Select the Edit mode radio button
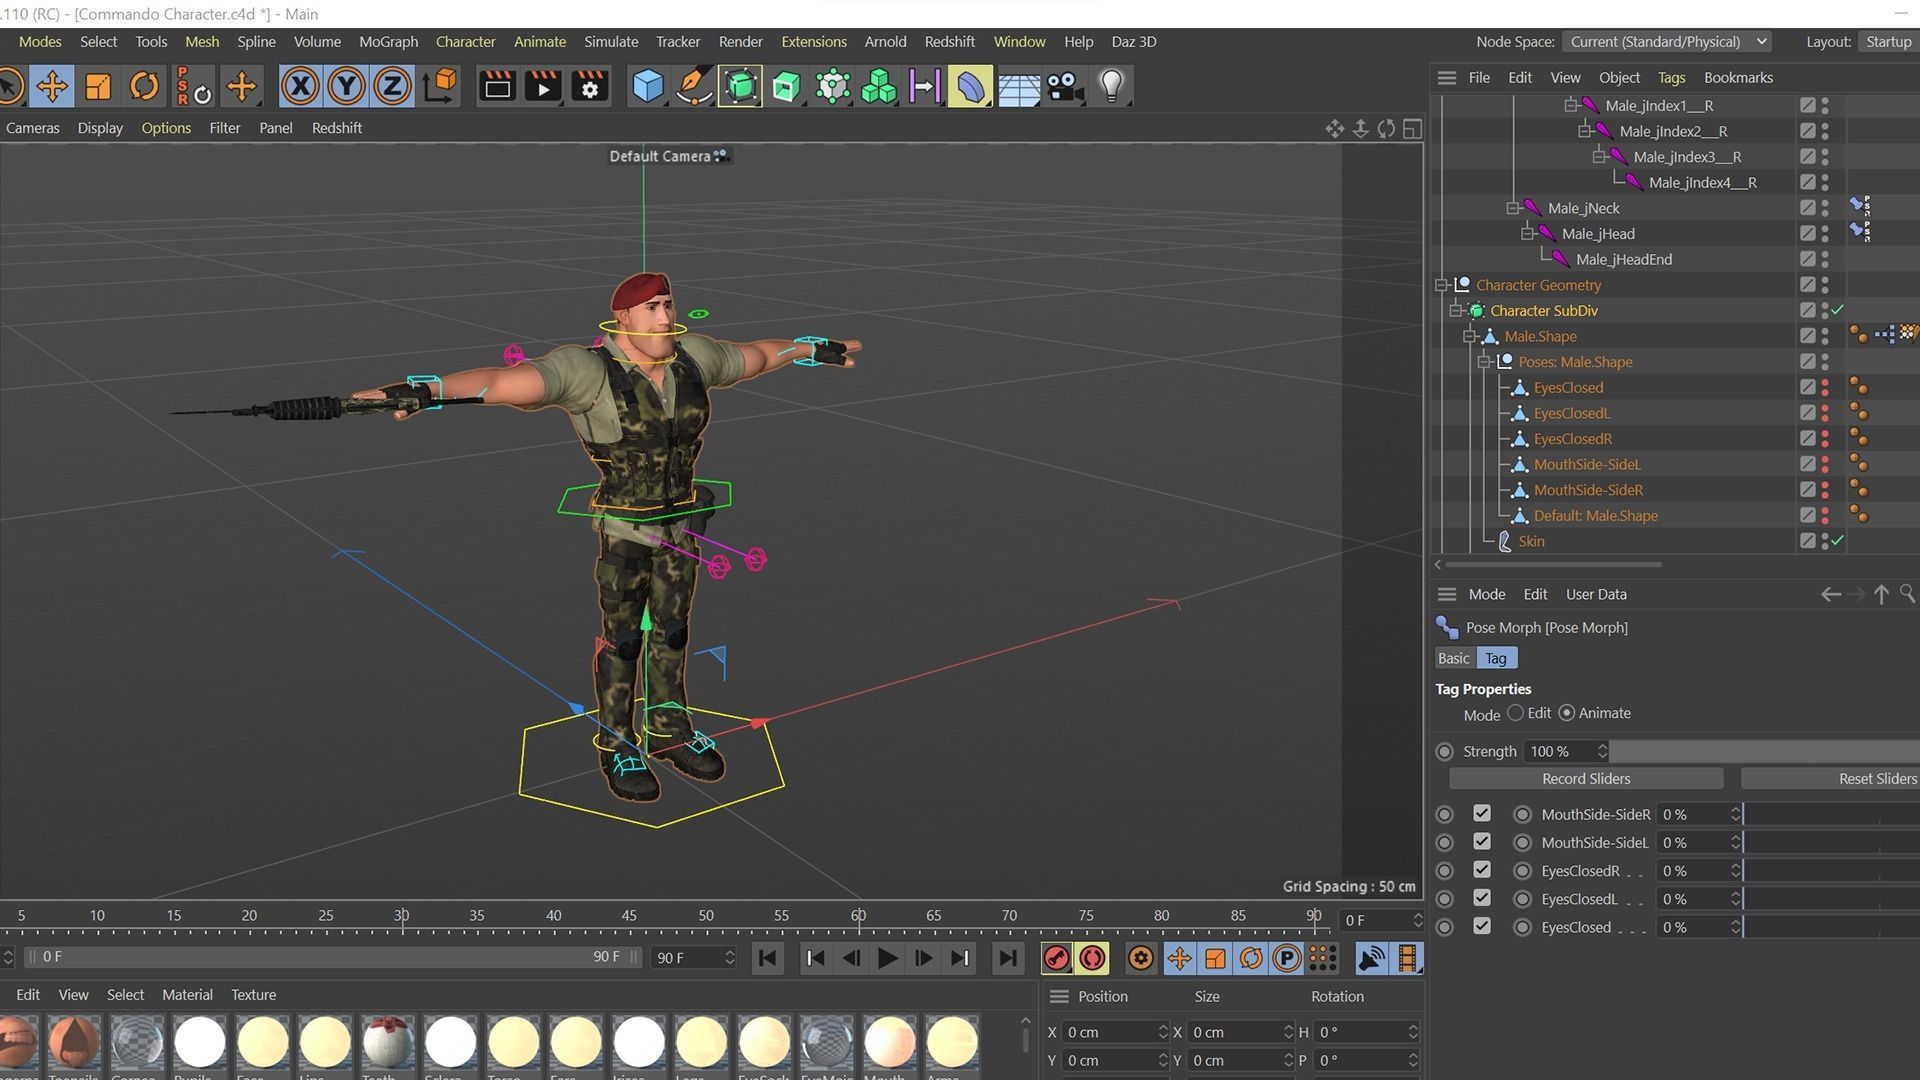The image size is (1920, 1080). (x=1516, y=713)
